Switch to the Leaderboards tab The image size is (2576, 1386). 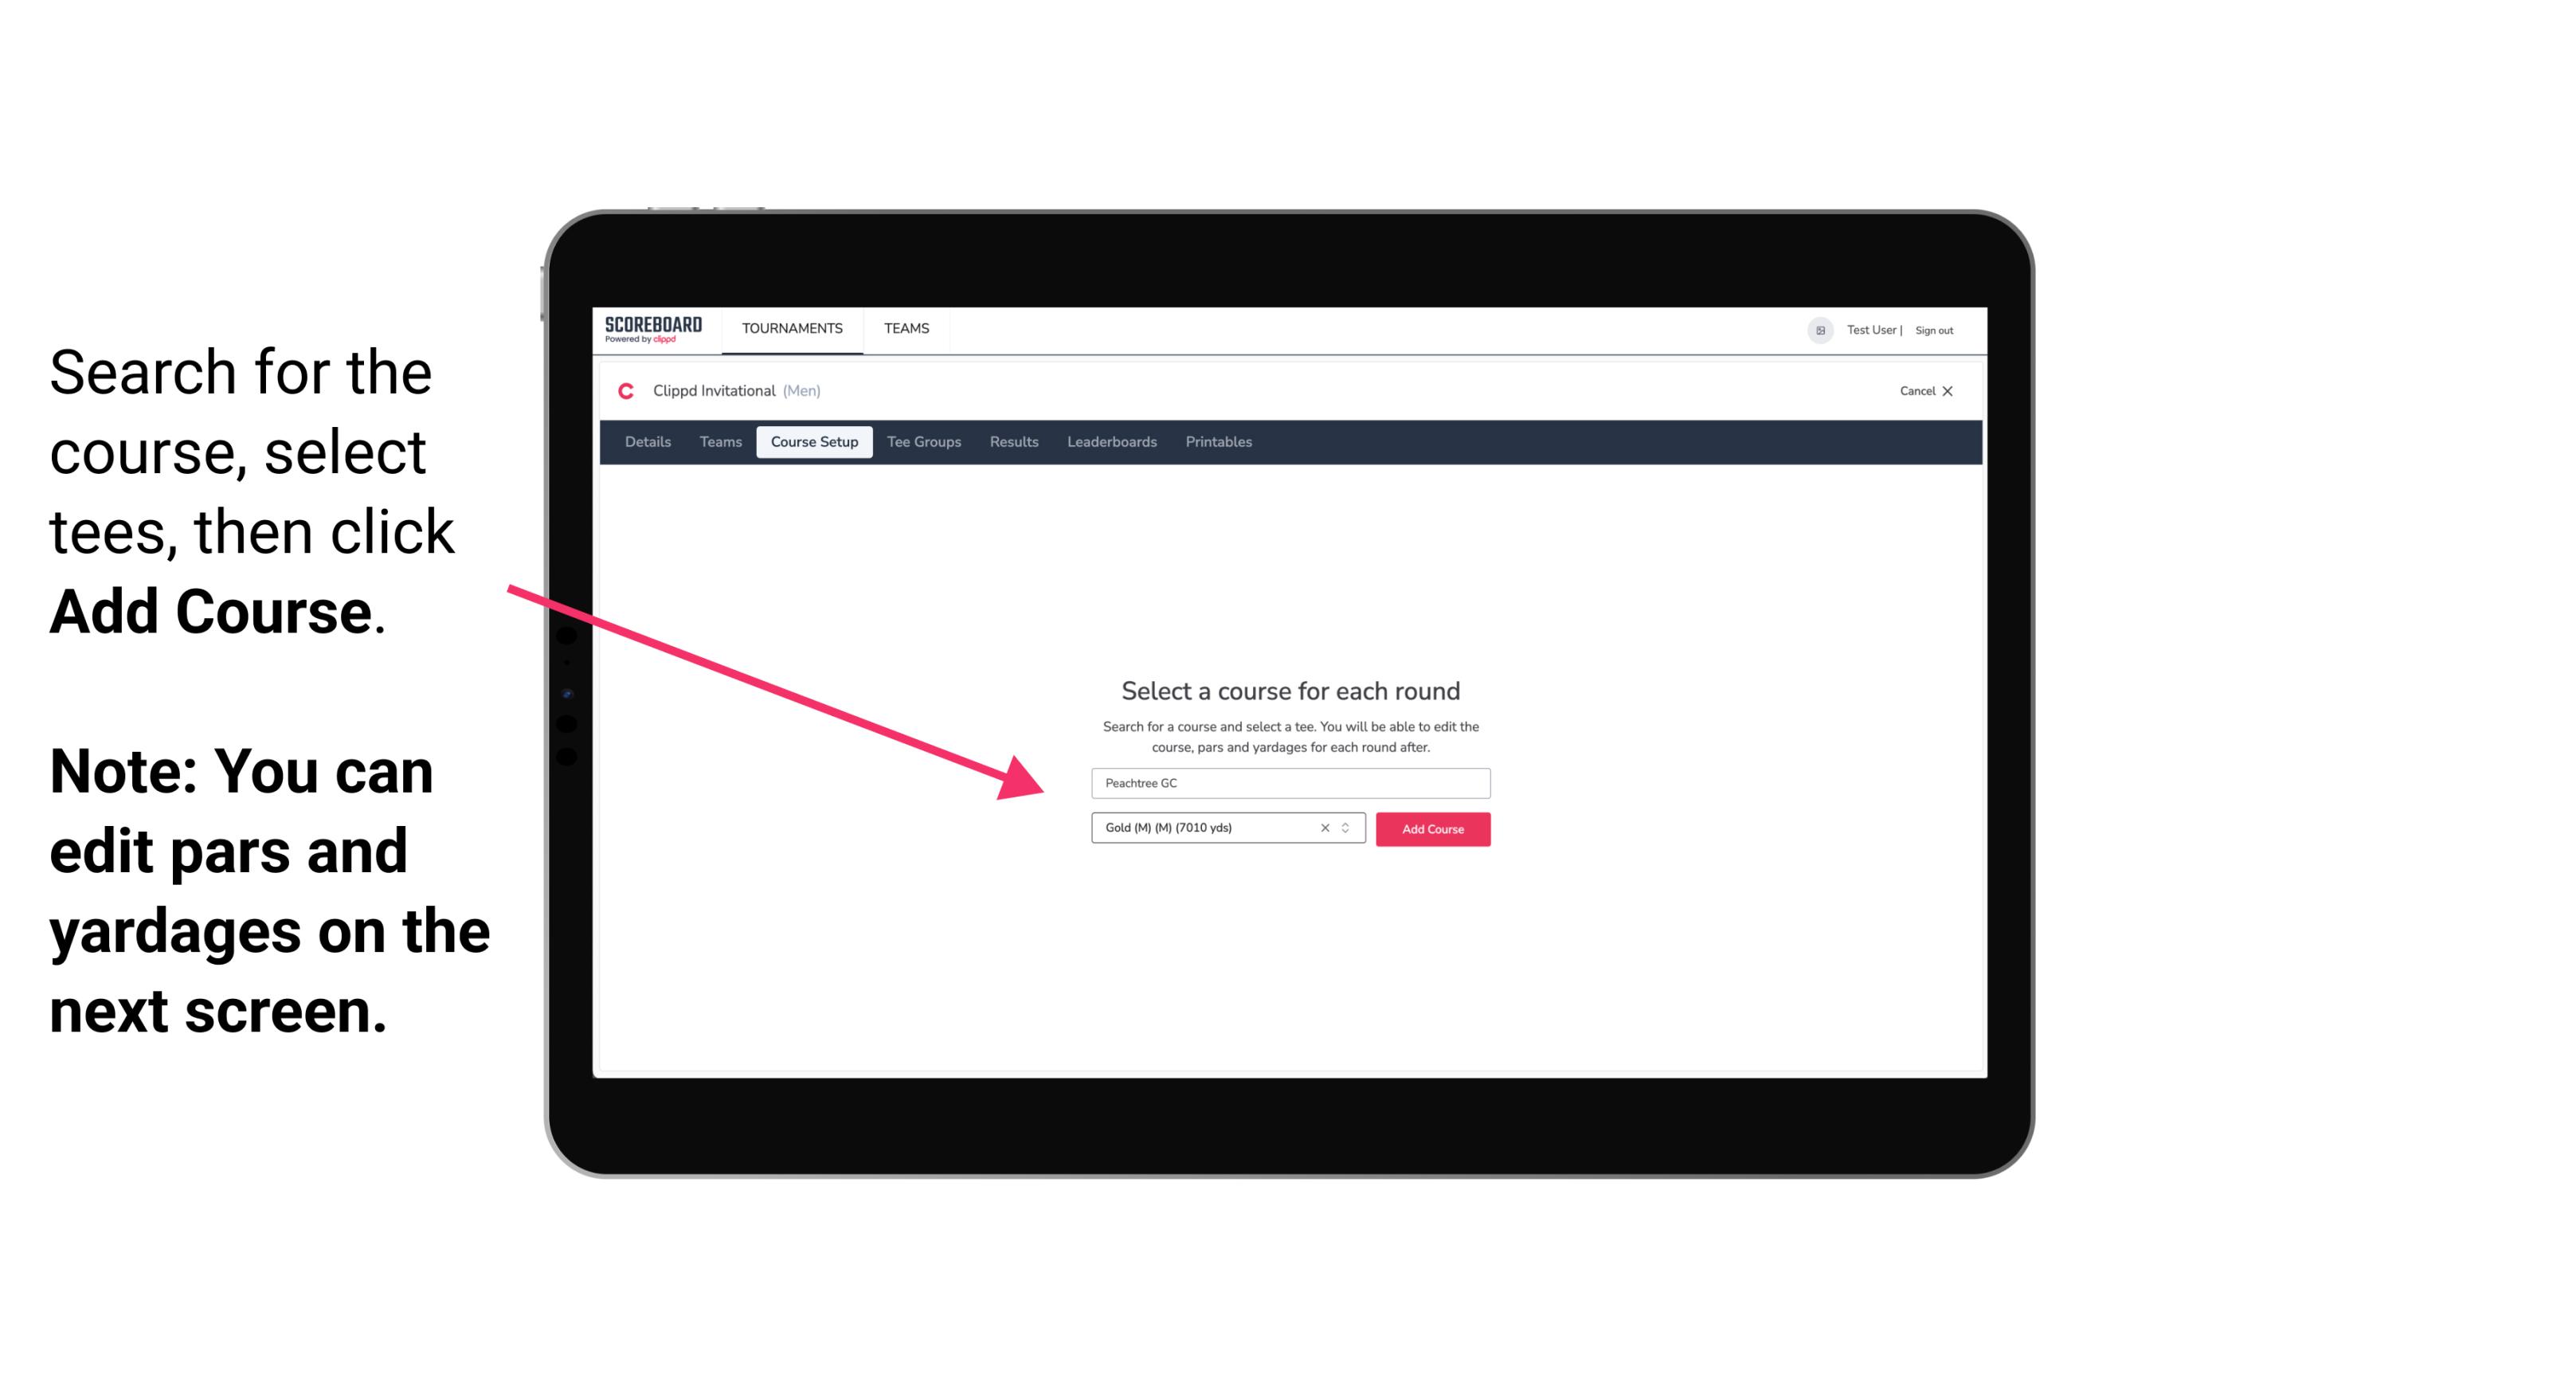1110,442
